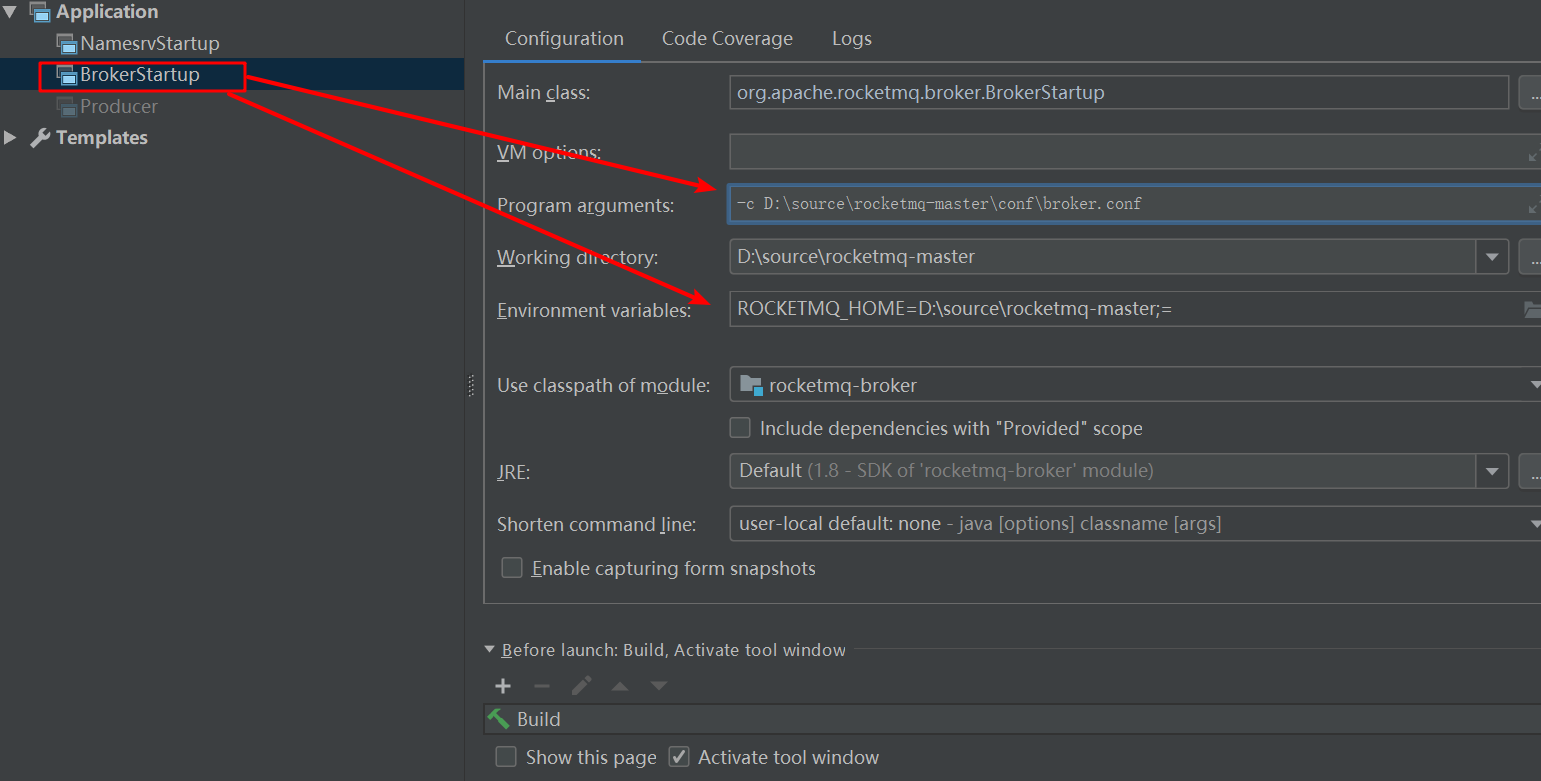Image resolution: width=1541 pixels, height=781 pixels.
Task: Add a before launch task
Action: (503, 686)
